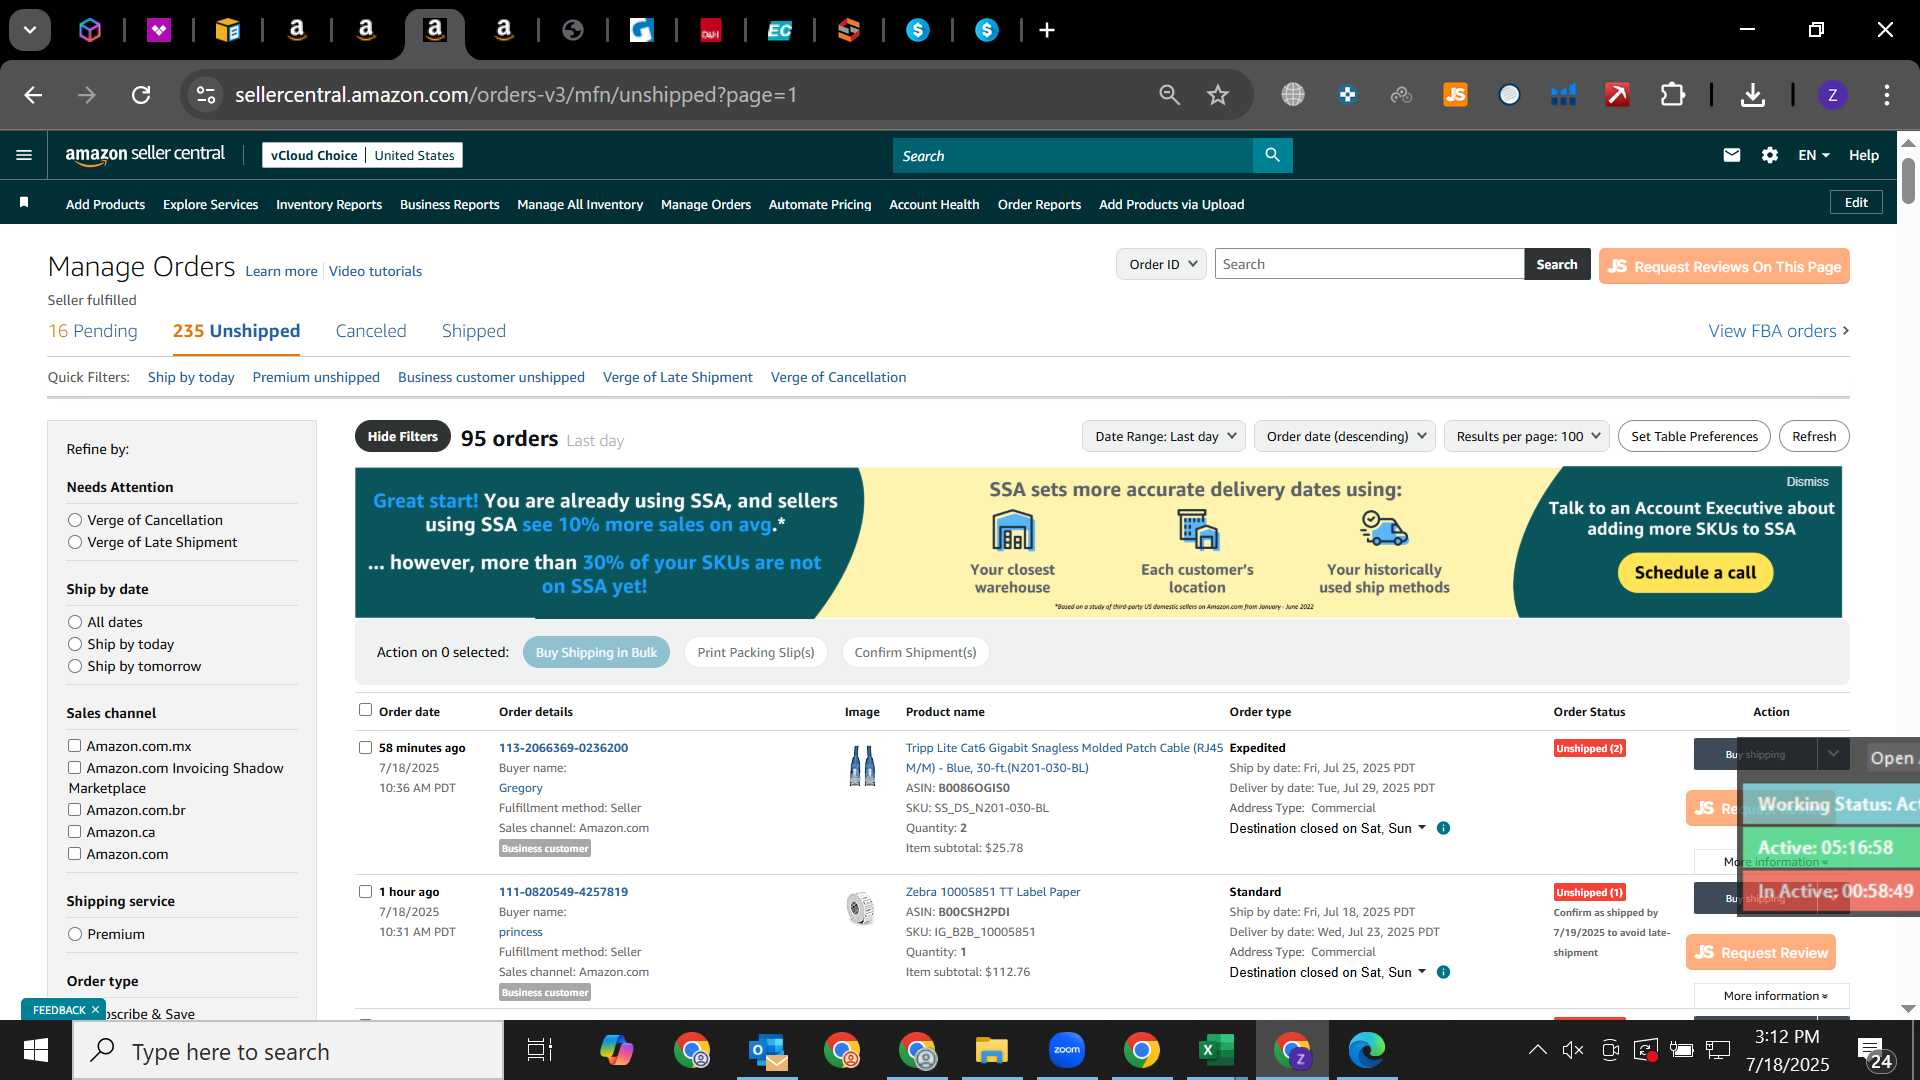Click the orange JS extension icon
1920x1080 pixels.
point(1455,95)
